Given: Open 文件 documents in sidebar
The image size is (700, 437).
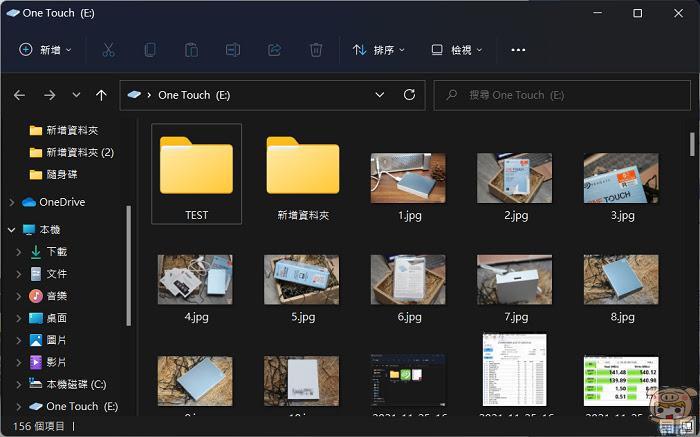Looking at the screenshot, I should (48, 274).
